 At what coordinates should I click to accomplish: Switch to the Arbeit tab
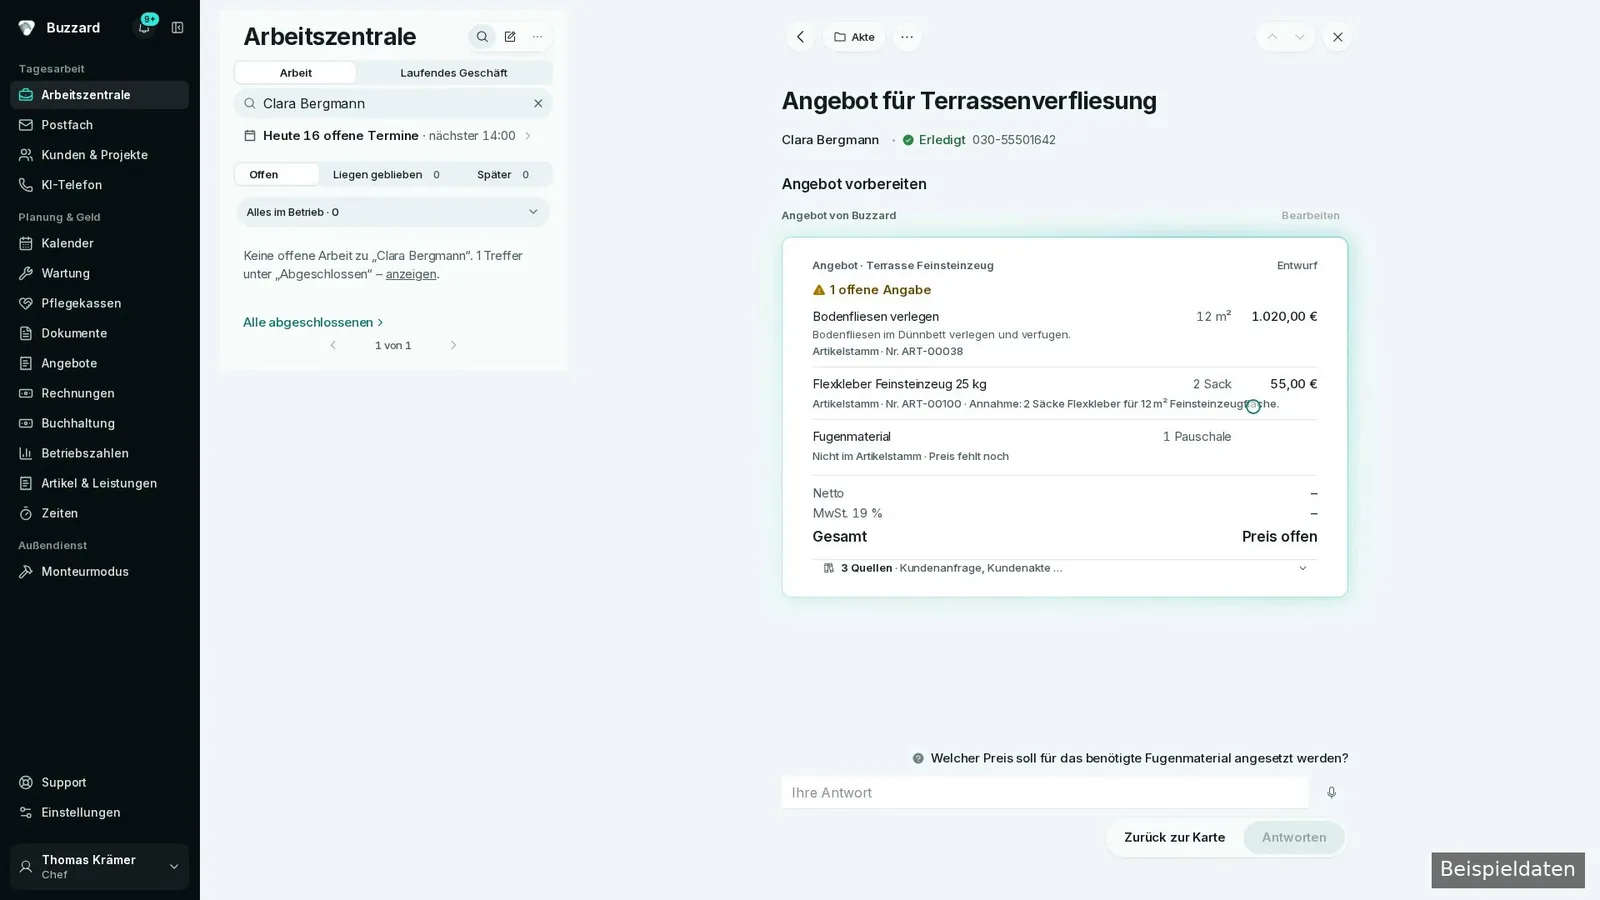tap(295, 73)
